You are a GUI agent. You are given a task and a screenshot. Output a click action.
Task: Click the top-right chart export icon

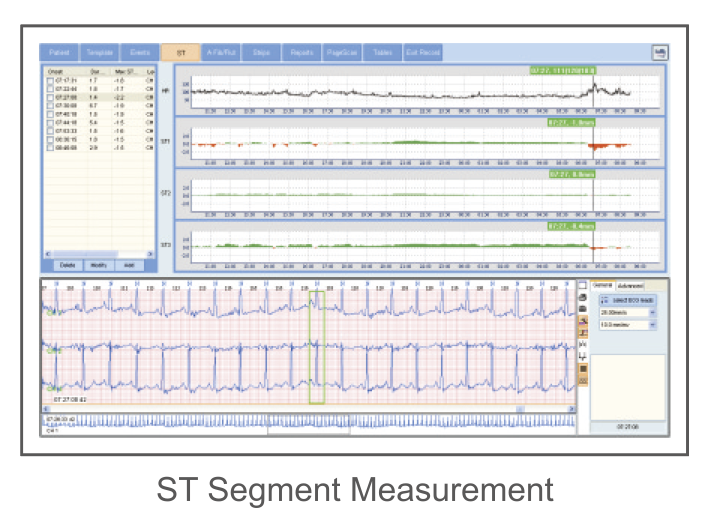[x=660, y=52]
